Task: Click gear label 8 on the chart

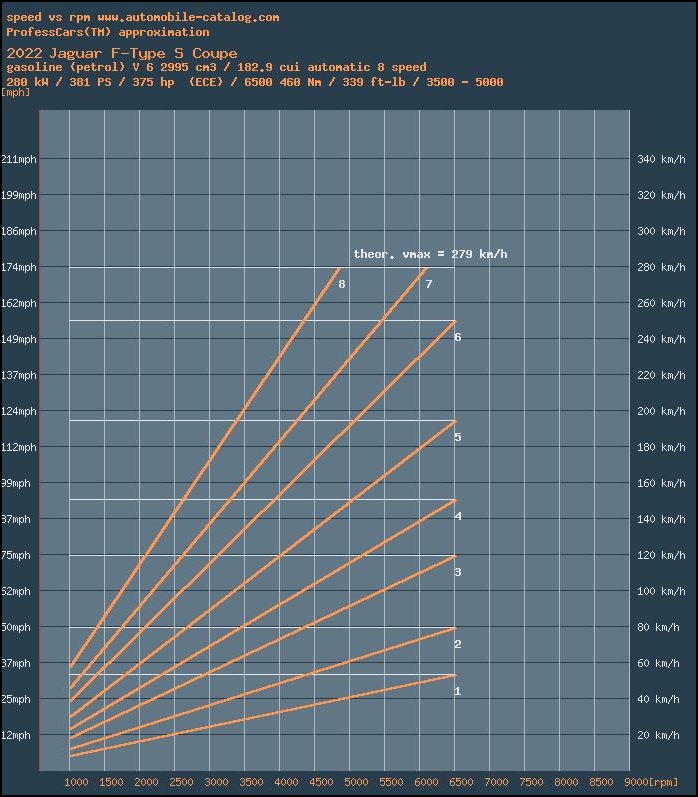Action: point(342,284)
